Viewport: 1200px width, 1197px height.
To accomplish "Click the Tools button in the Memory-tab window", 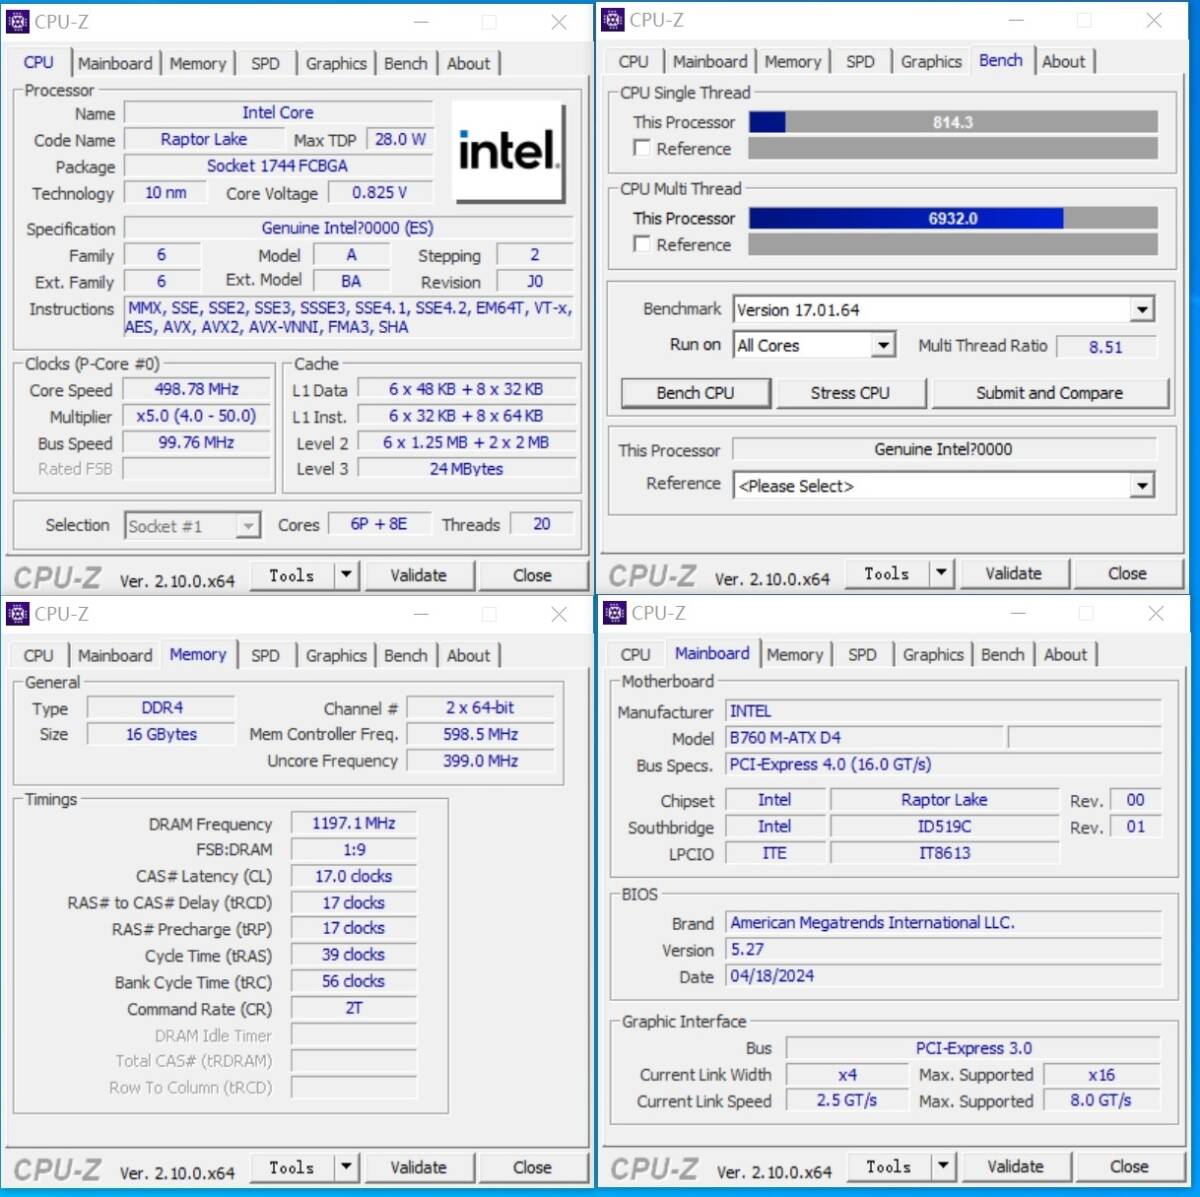I will coord(292,1167).
